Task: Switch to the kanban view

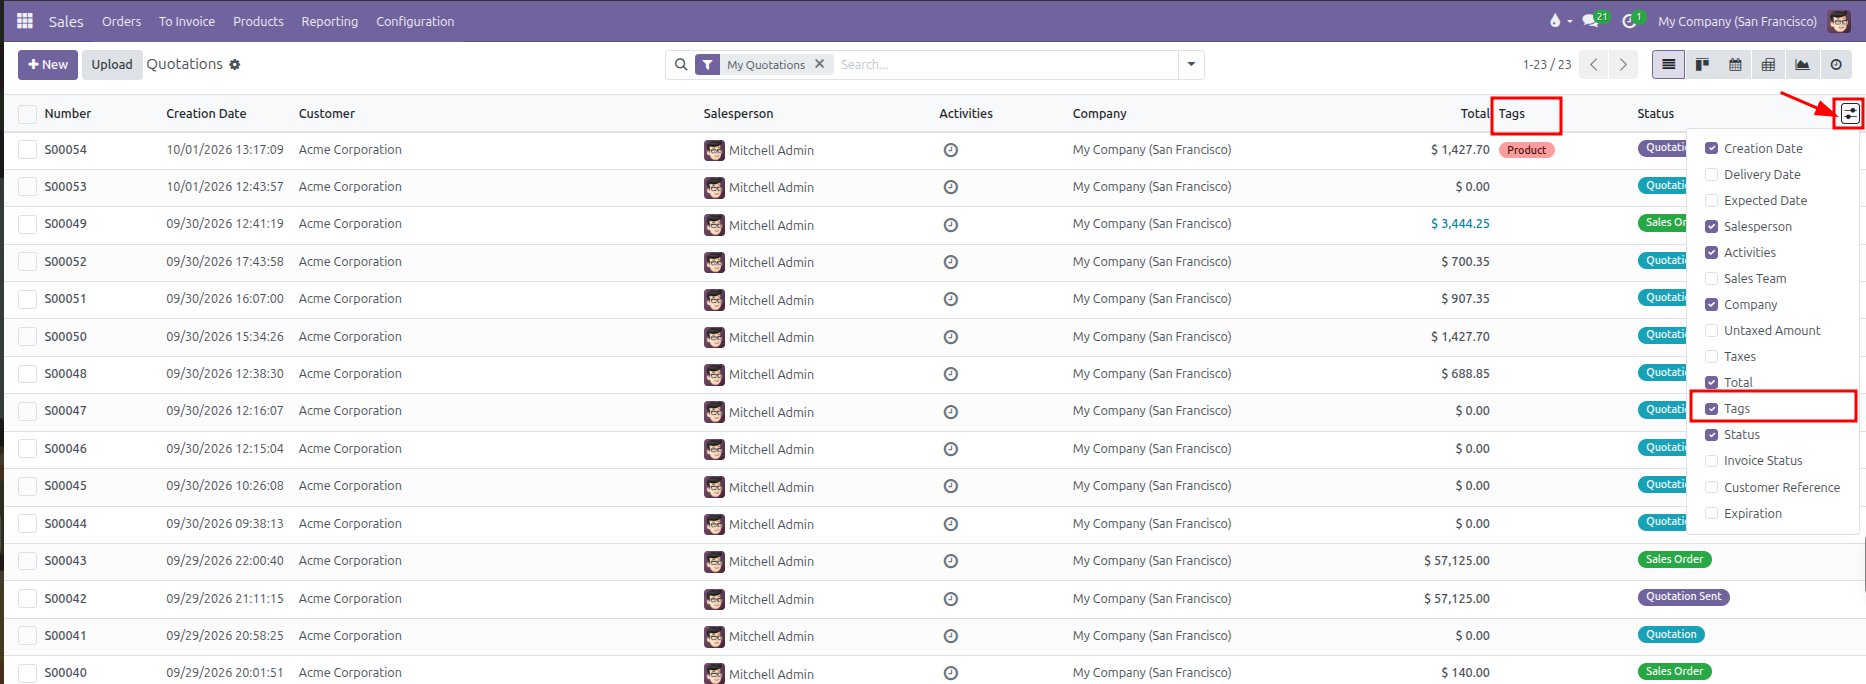Action: pos(1702,65)
